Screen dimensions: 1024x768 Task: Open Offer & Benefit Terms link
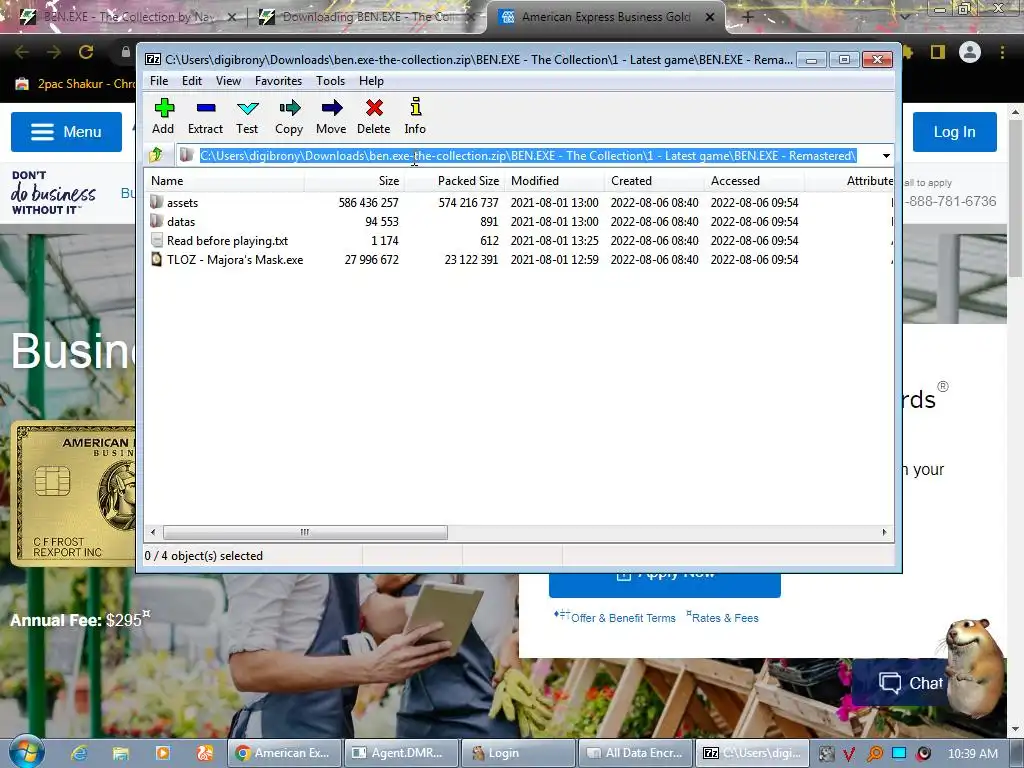coord(622,618)
